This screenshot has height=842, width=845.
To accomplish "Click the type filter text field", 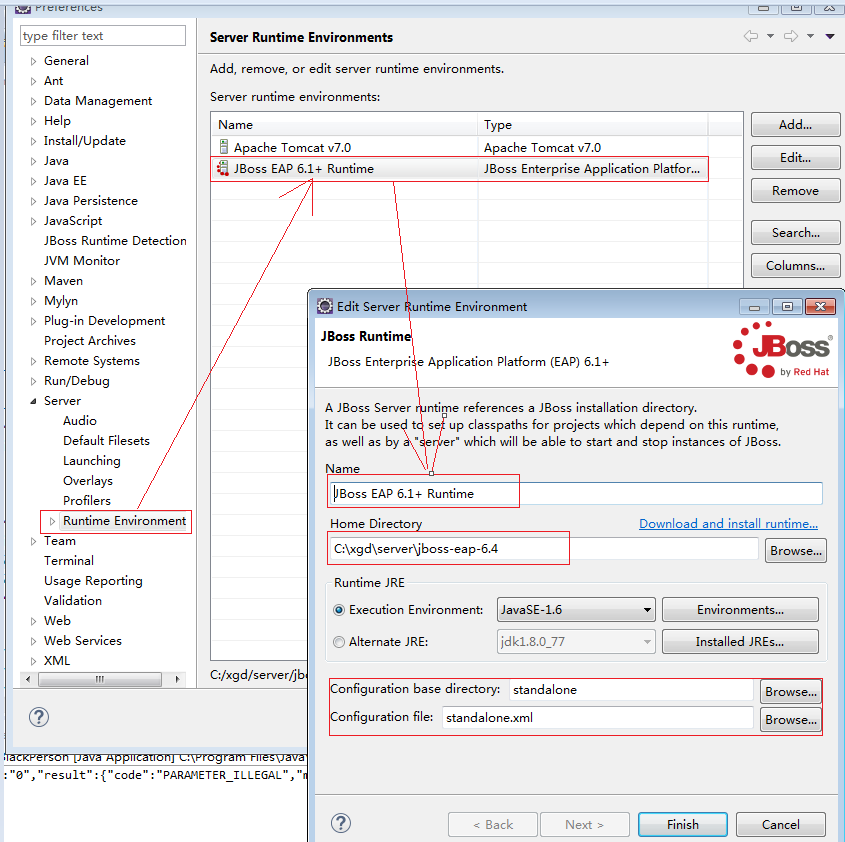I will coord(103,36).
